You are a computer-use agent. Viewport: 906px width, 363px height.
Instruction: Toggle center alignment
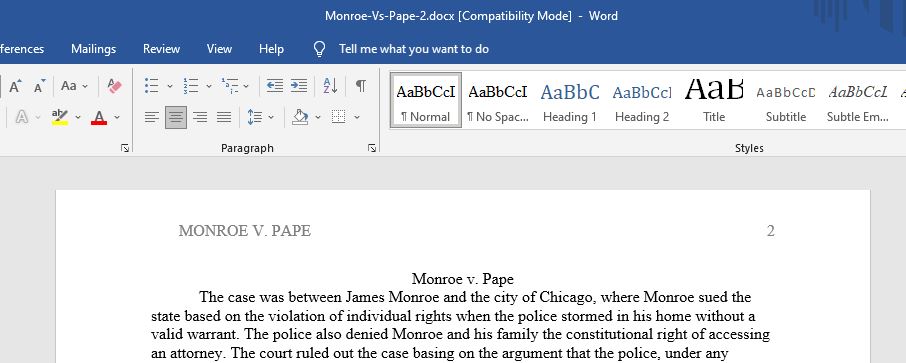176,117
